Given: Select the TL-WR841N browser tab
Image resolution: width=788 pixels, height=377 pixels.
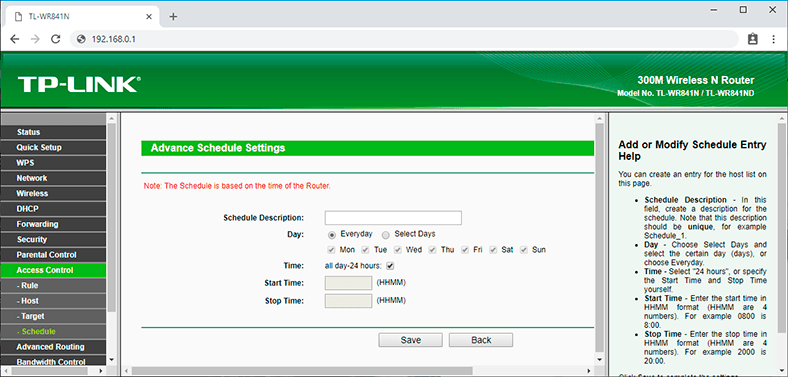Looking at the screenshot, I should click(83, 17).
